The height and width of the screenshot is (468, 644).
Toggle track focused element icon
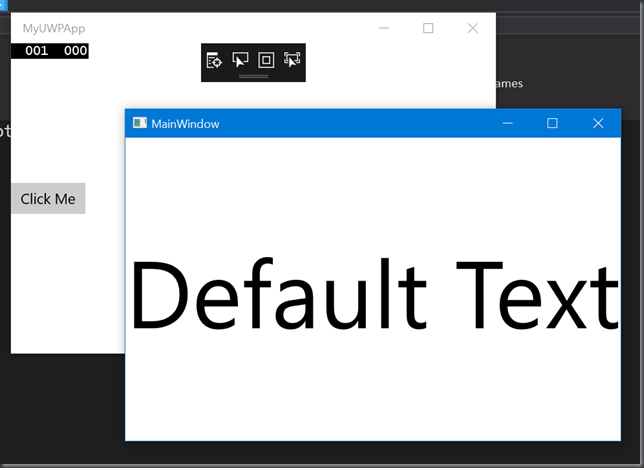tap(292, 60)
